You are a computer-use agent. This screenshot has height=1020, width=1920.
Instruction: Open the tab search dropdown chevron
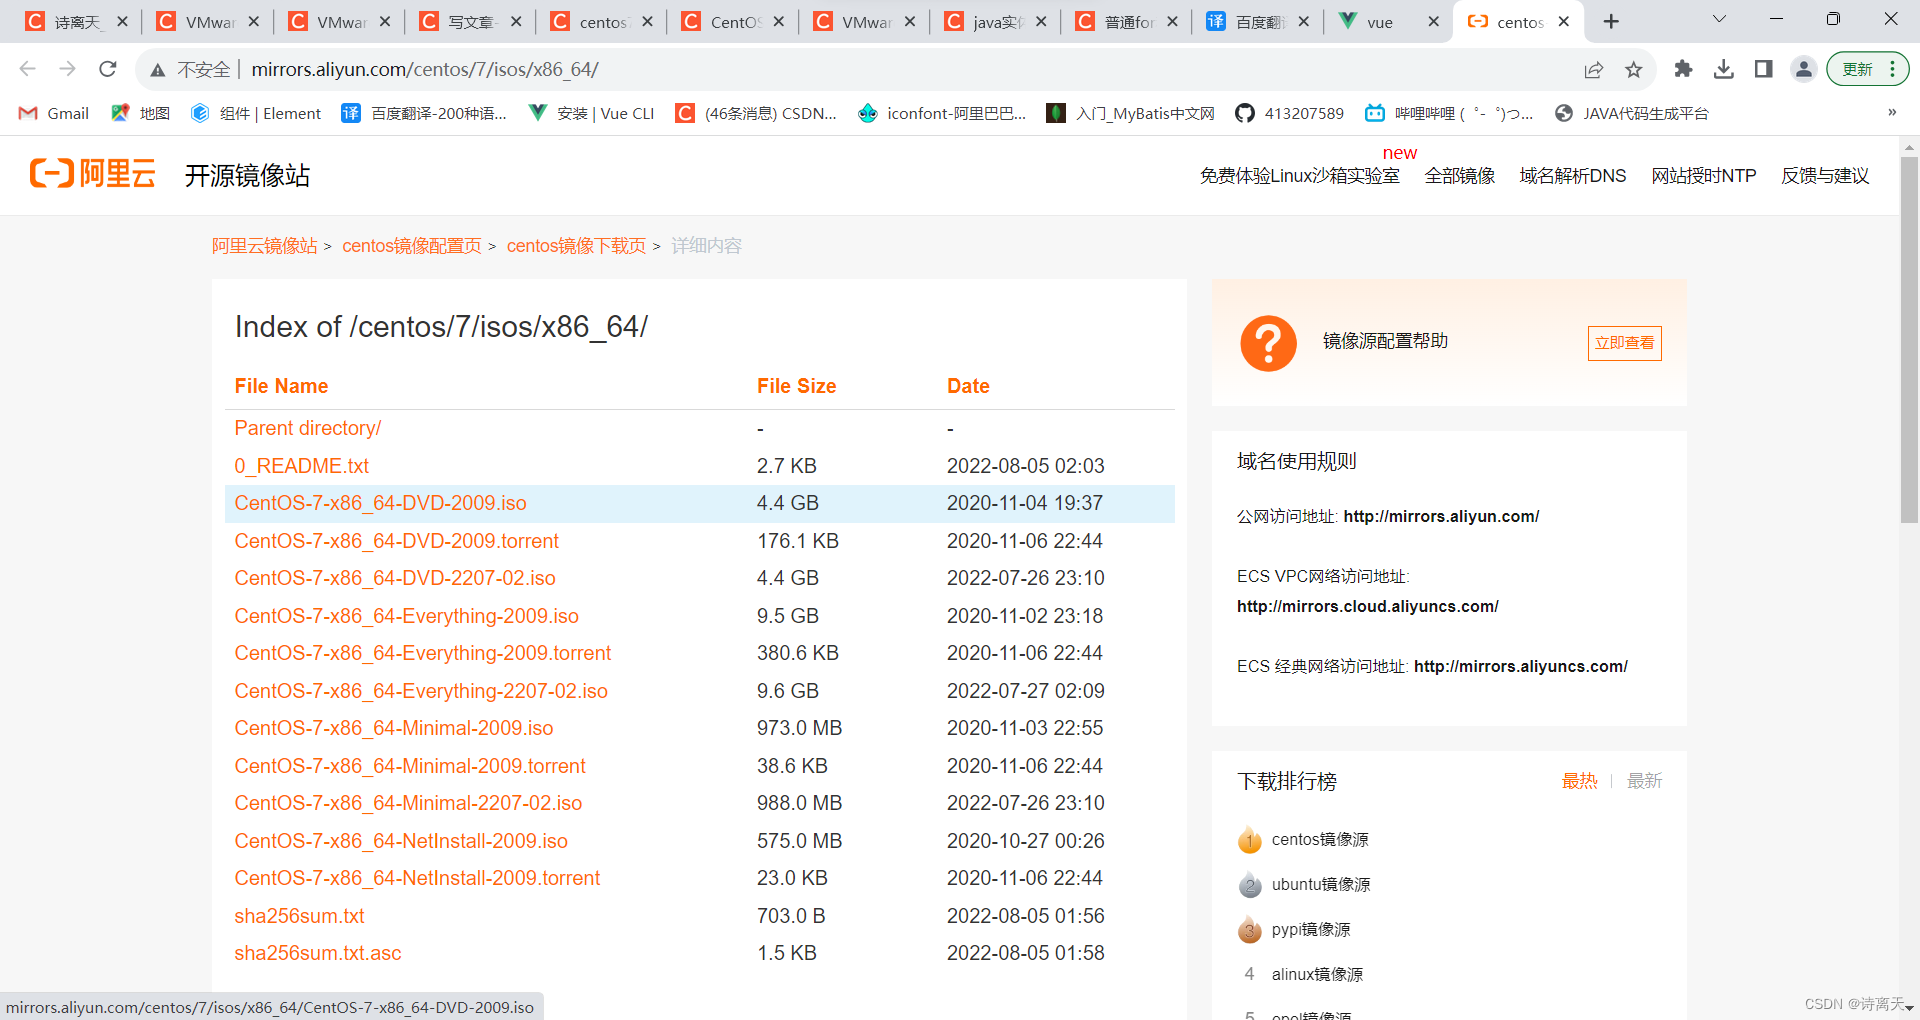click(x=1720, y=19)
